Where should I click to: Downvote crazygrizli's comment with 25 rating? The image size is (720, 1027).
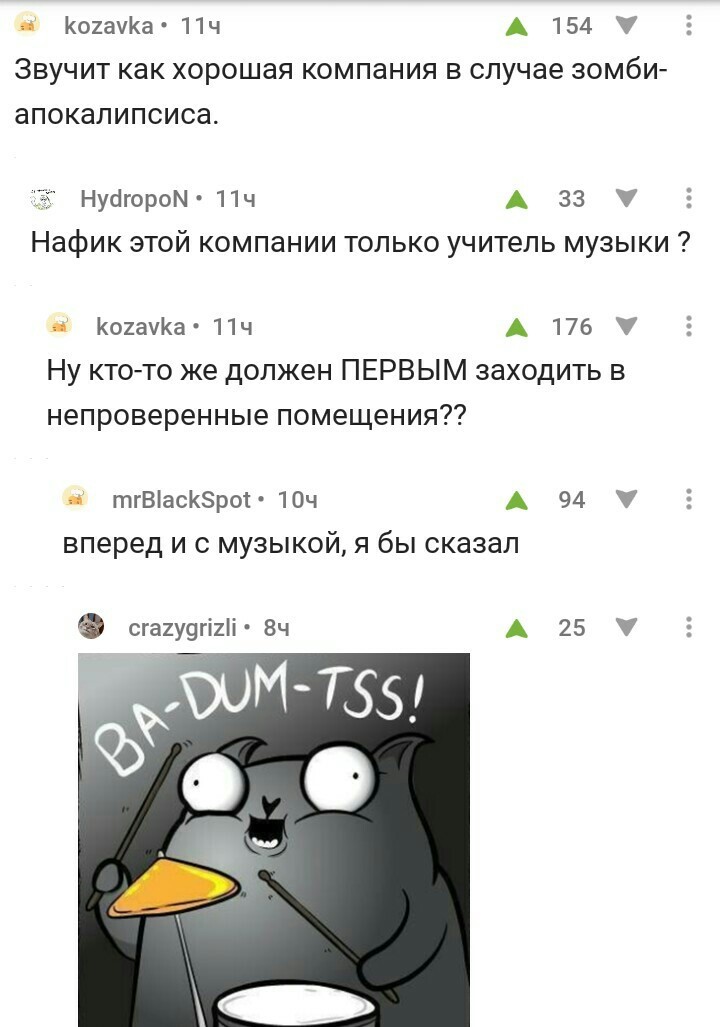[x=627, y=627]
